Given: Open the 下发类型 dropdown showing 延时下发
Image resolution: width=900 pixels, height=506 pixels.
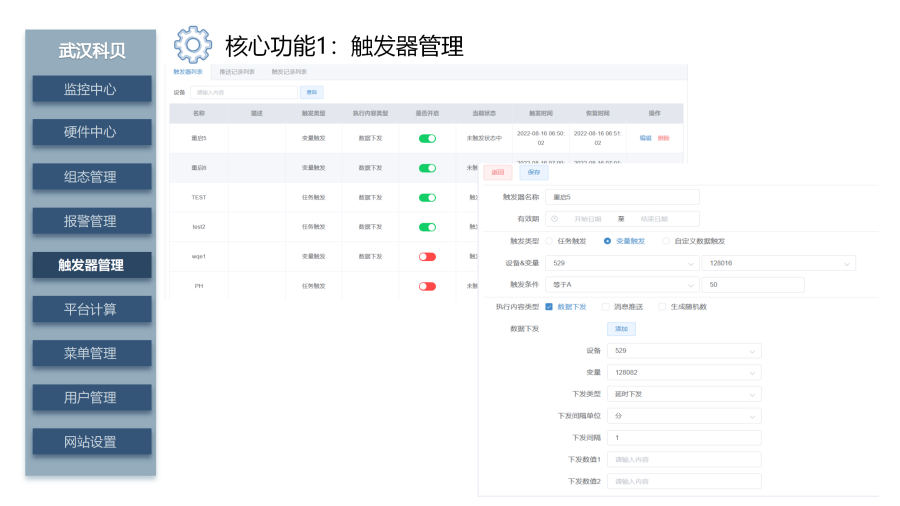Looking at the screenshot, I should point(684,394).
